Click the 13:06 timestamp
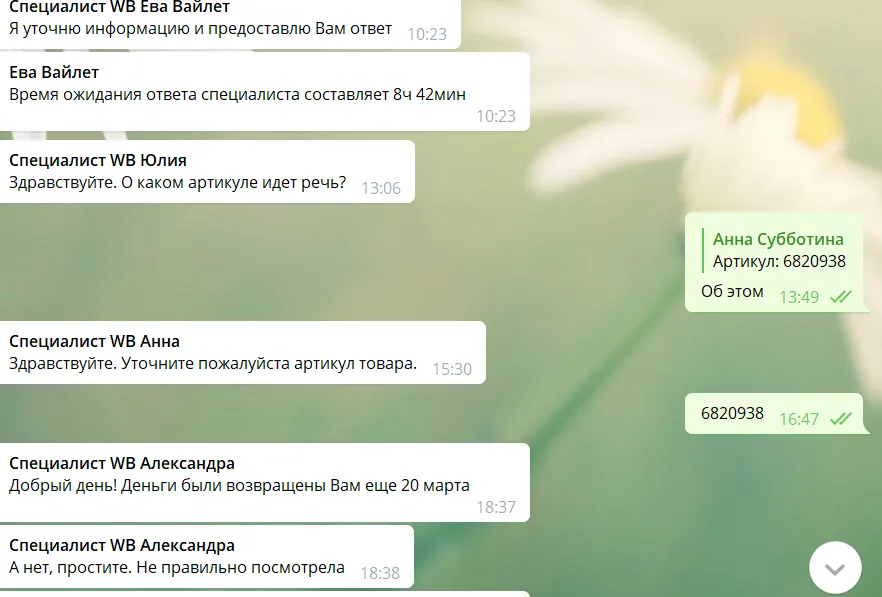Image resolution: width=882 pixels, height=597 pixels. (x=381, y=188)
